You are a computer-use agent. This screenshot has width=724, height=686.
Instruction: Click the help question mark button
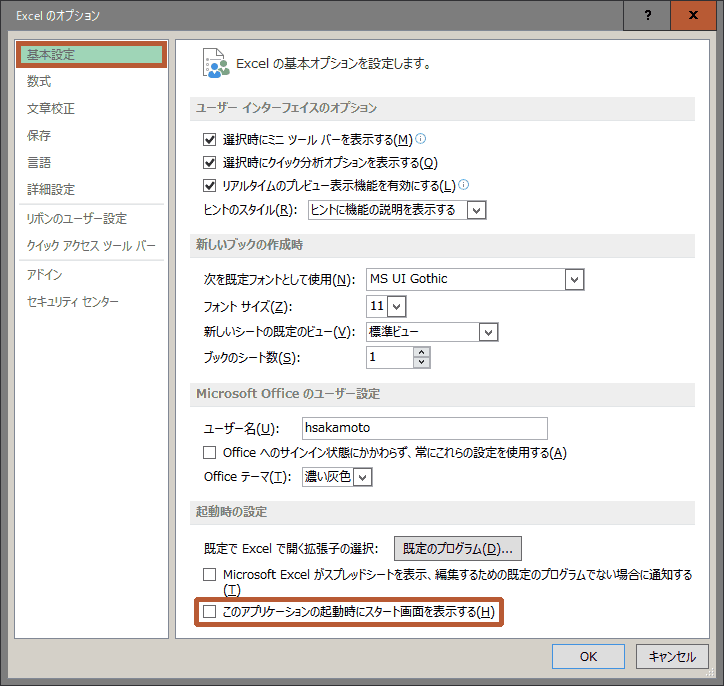point(647,15)
